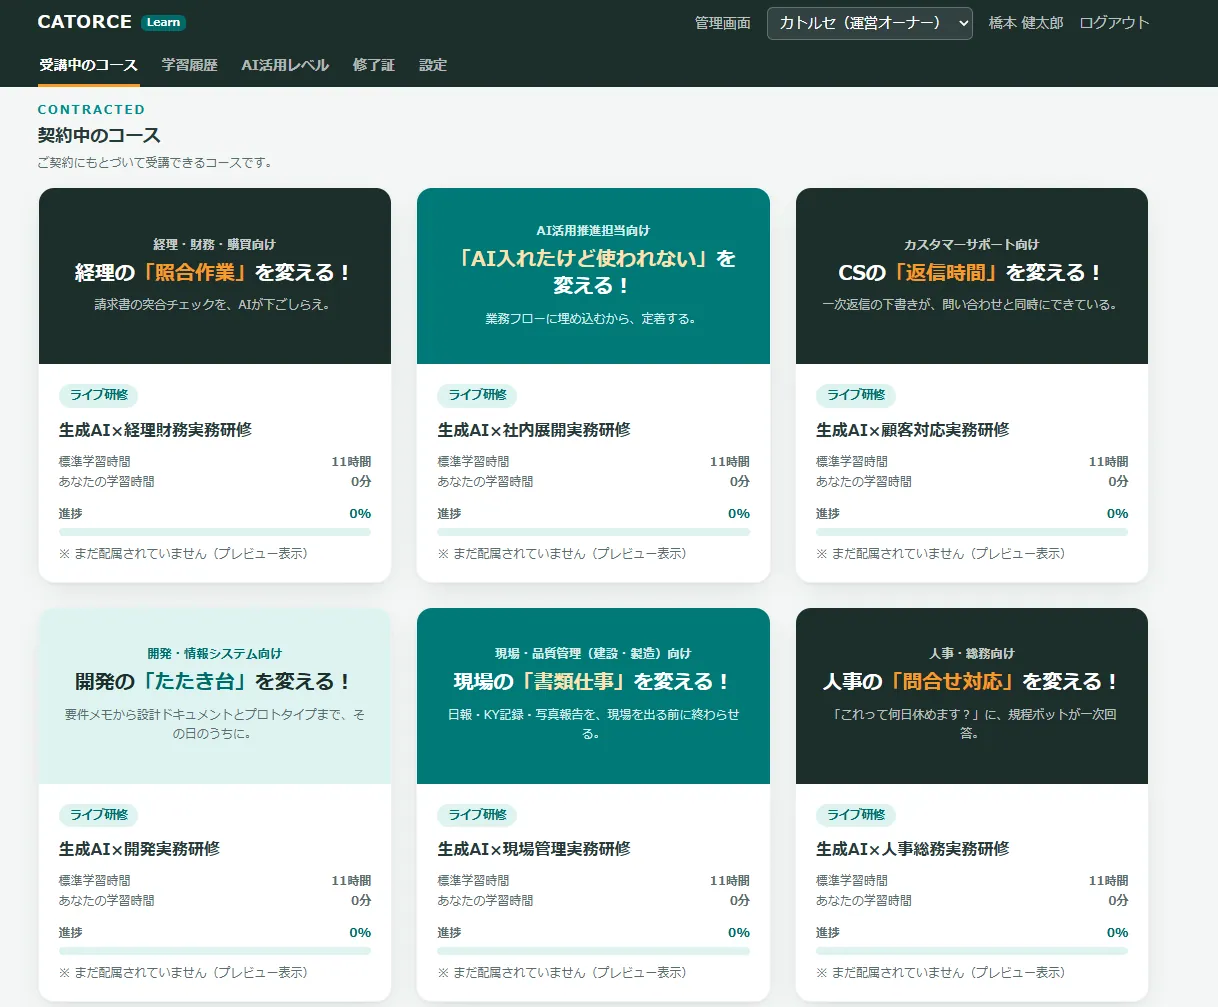This screenshot has width=1218, height=1007.
Task: Go to the 修了証 tab
Action: tap(374, 65)
